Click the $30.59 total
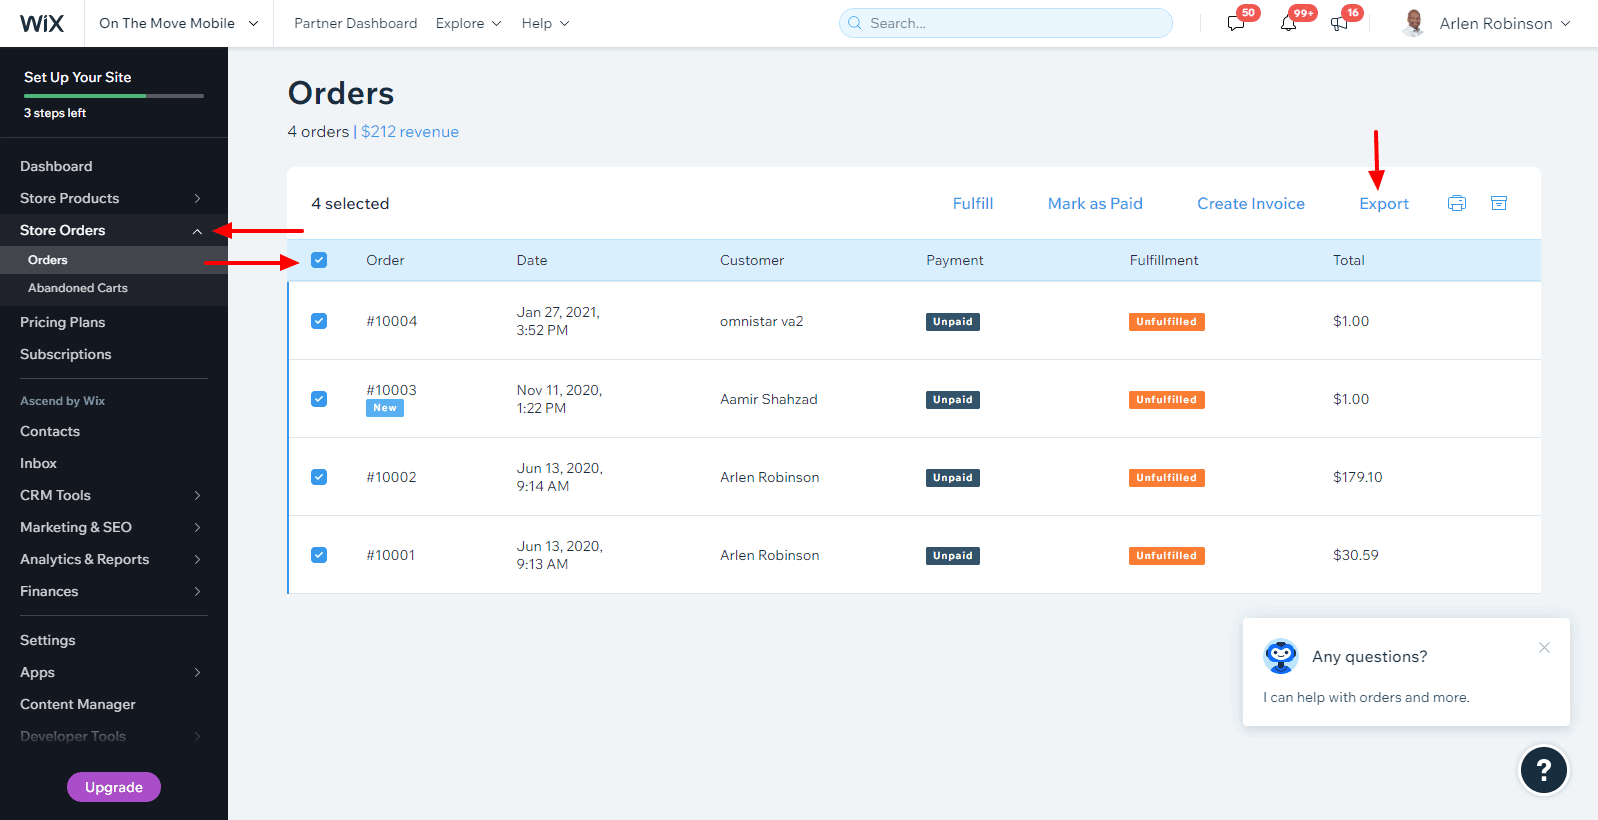Screen dimensions: 1598x820 (x=1356, y=555)
